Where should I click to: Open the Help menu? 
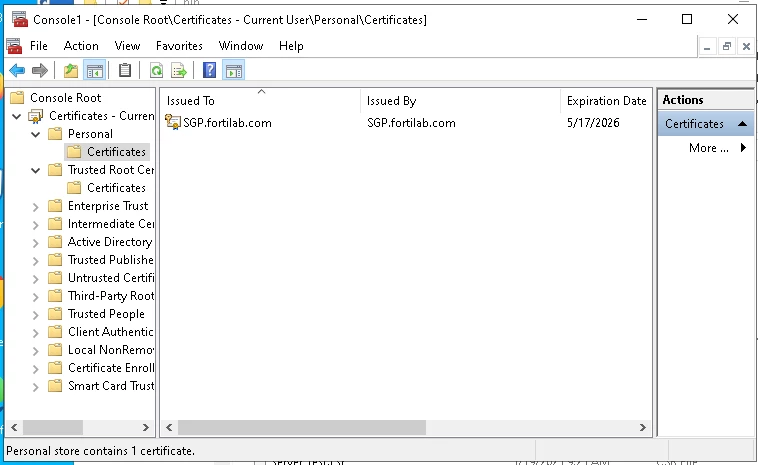pos(291,46)
